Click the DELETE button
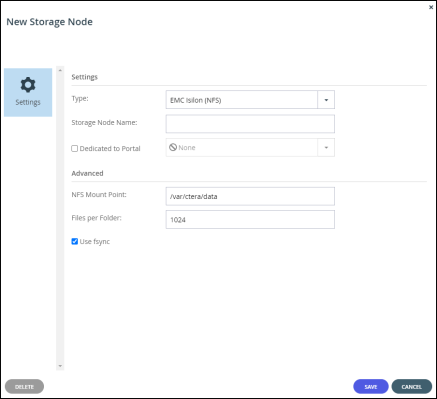 pyautogui.click(x=24, y=387)
